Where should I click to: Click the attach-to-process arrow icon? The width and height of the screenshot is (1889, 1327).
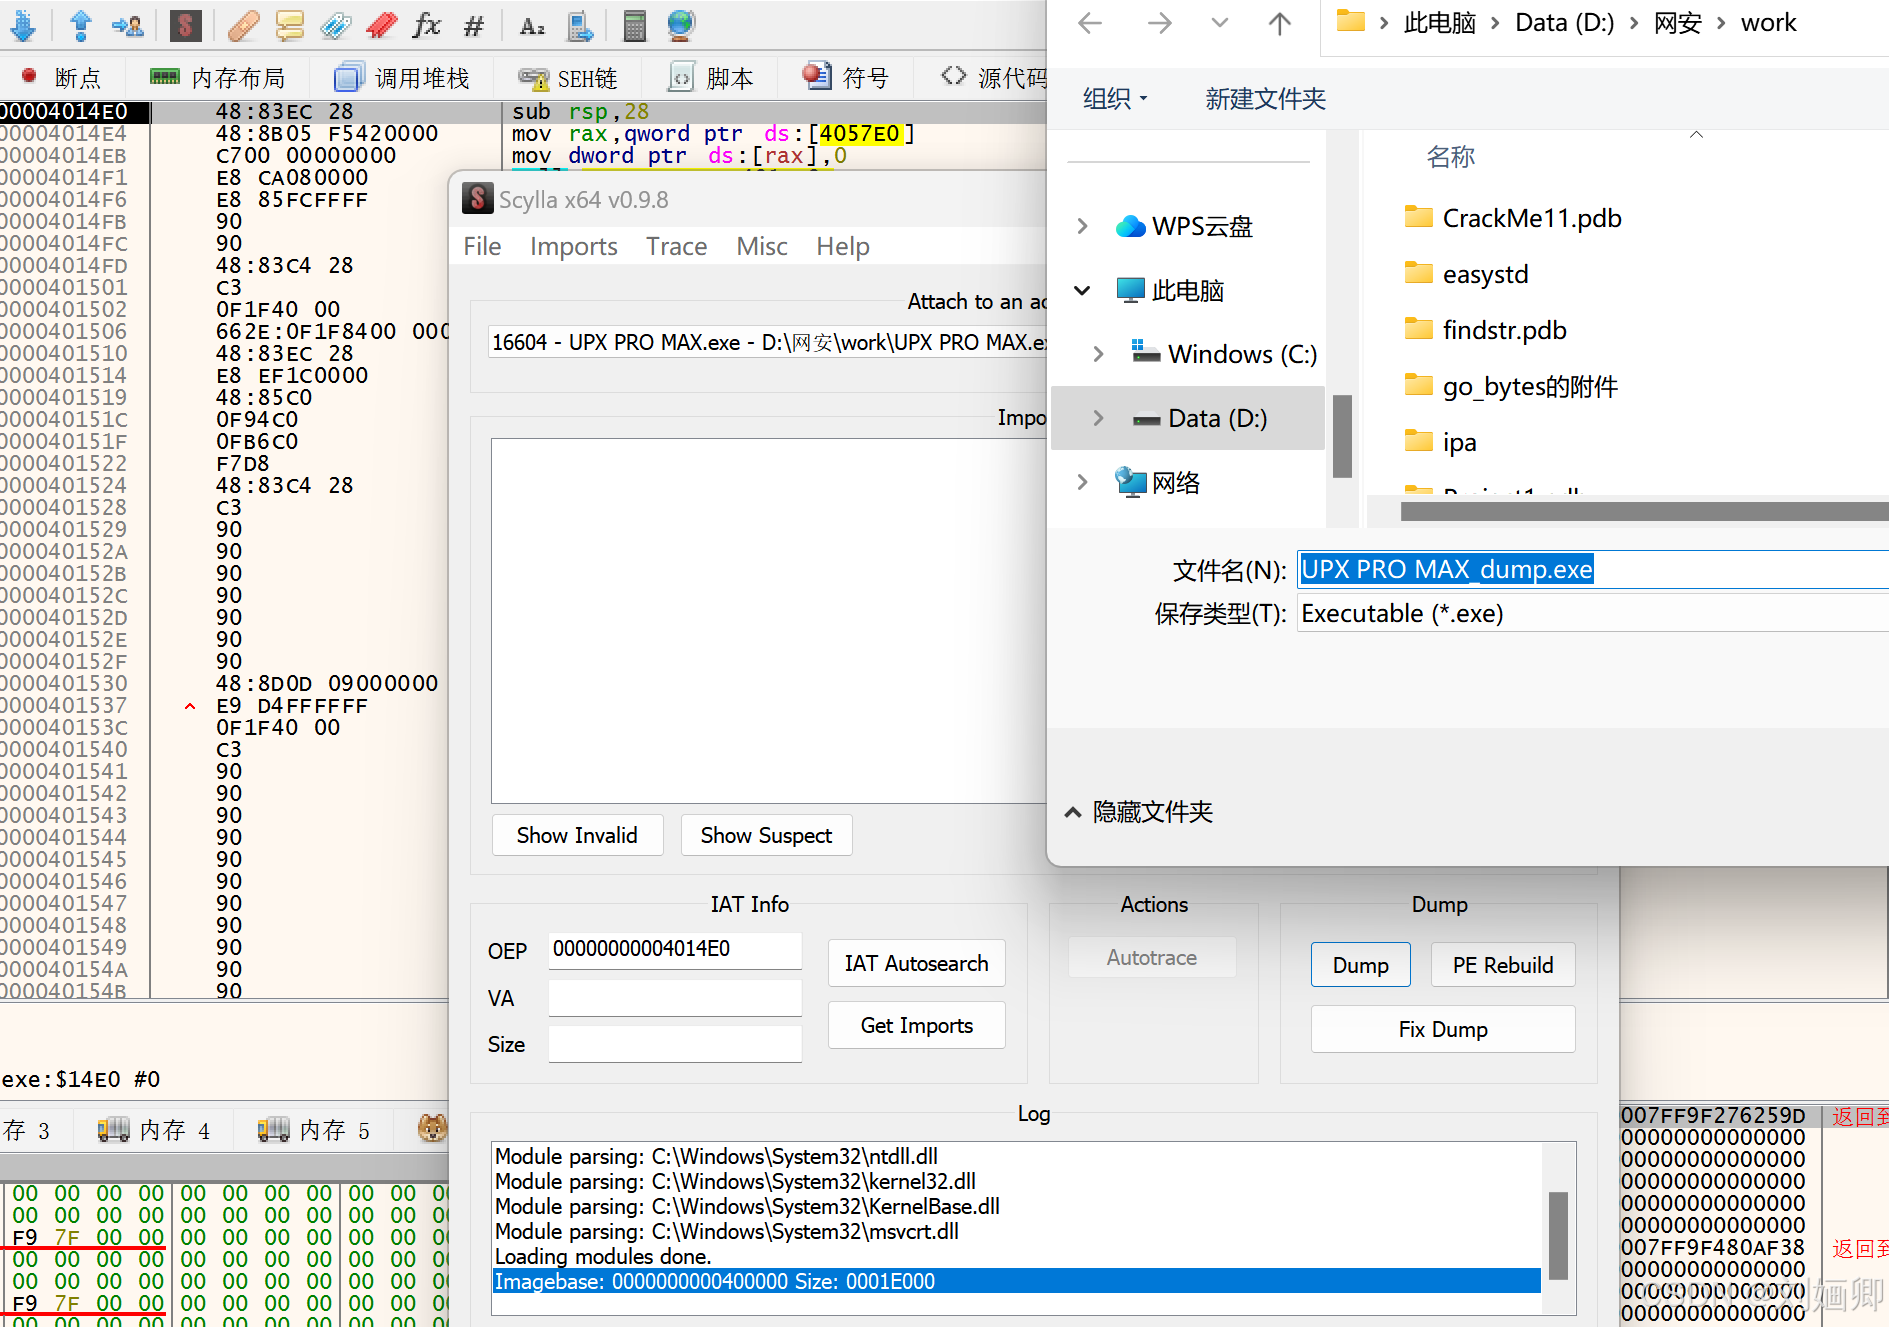127,26
